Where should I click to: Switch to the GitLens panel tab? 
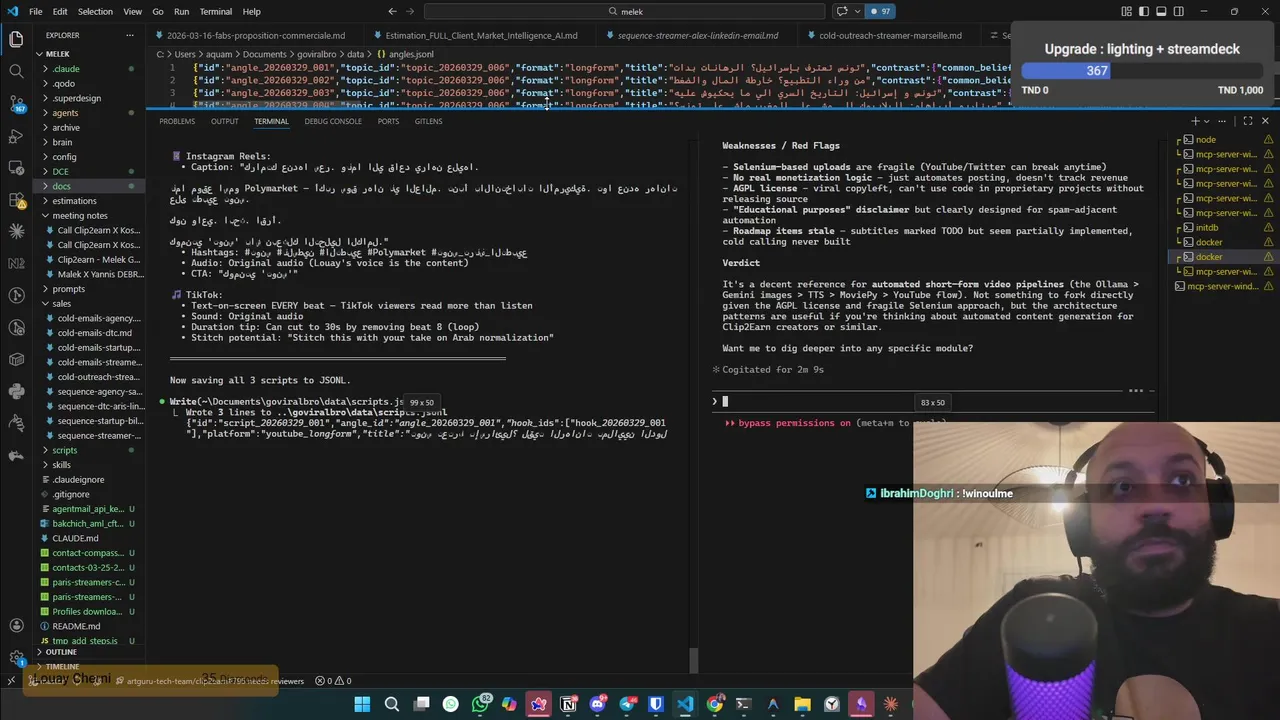tap(428, 121)
